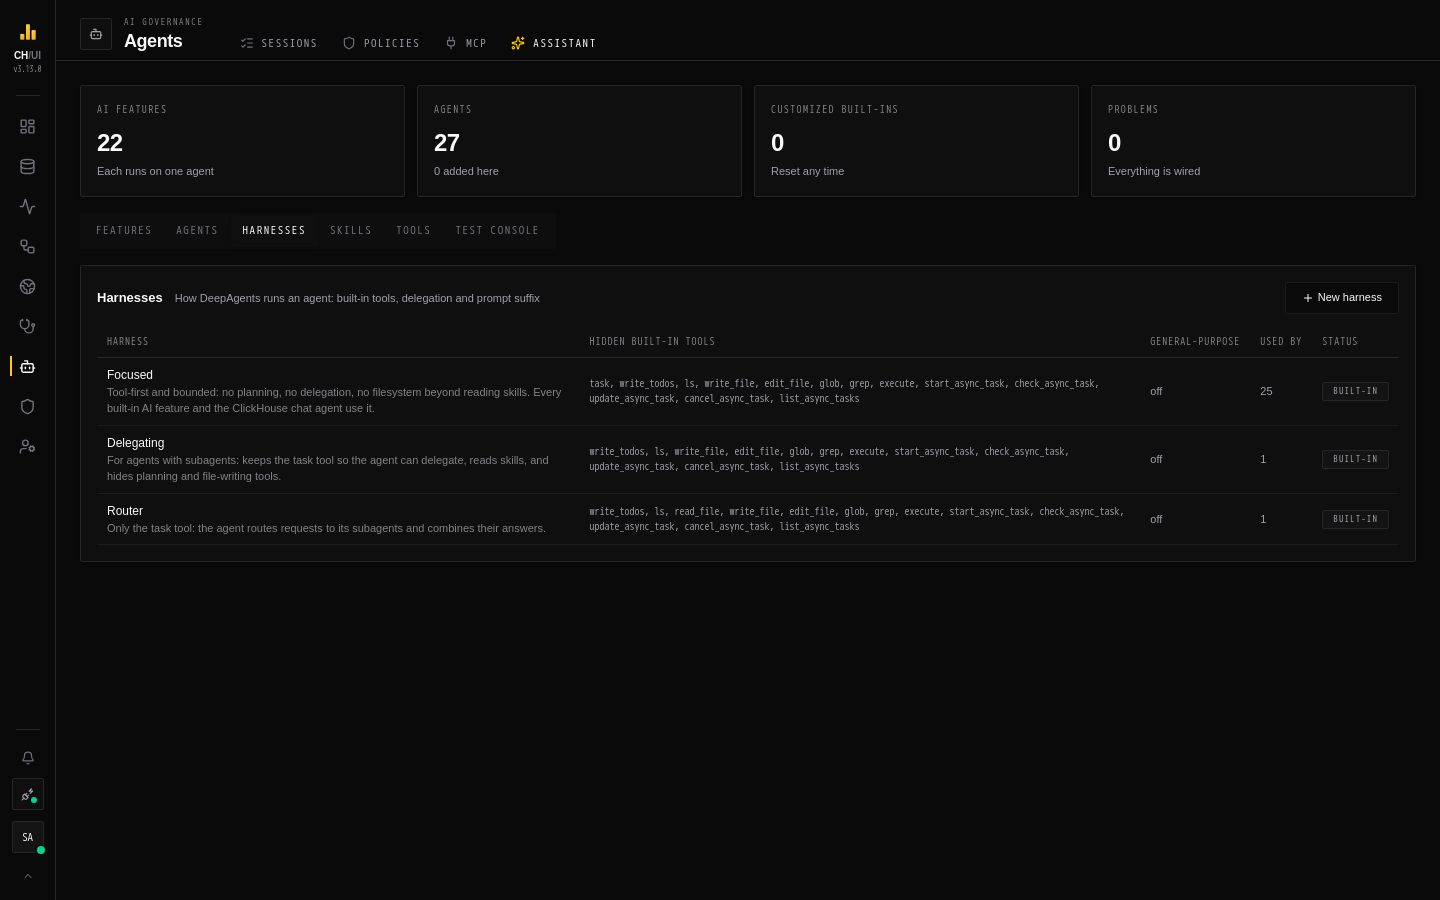1440x900 pixels.
Task: Expand the sidebar with the bottom chevron
Action: 28,876
